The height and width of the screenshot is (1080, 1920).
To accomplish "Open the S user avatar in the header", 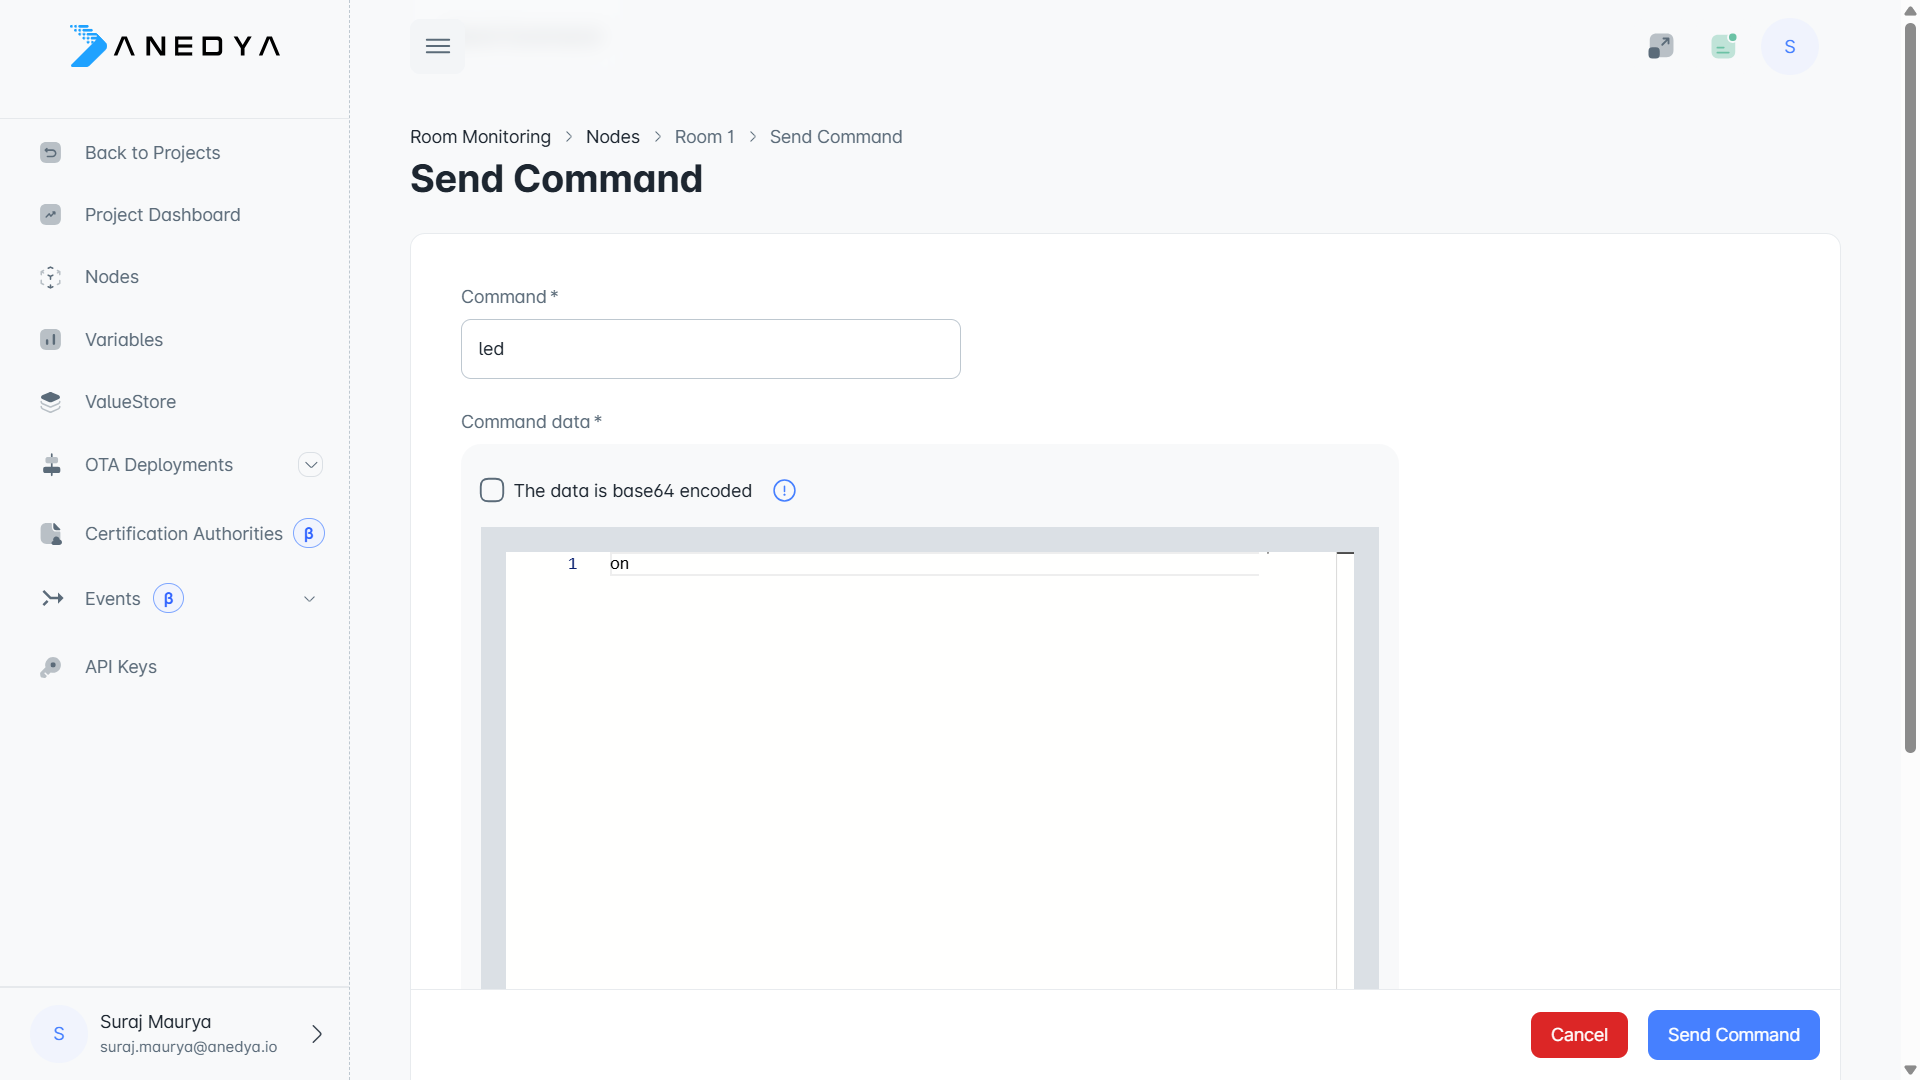I will pos(1789,47).
